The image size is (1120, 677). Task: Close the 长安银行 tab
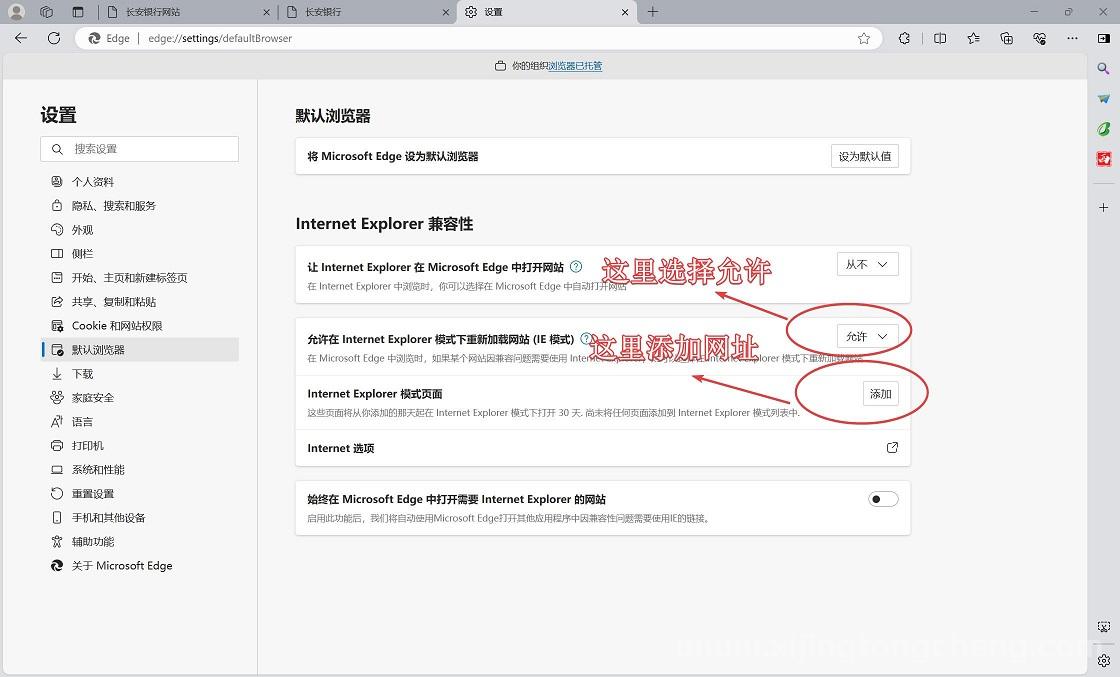[x=446, y=12]
